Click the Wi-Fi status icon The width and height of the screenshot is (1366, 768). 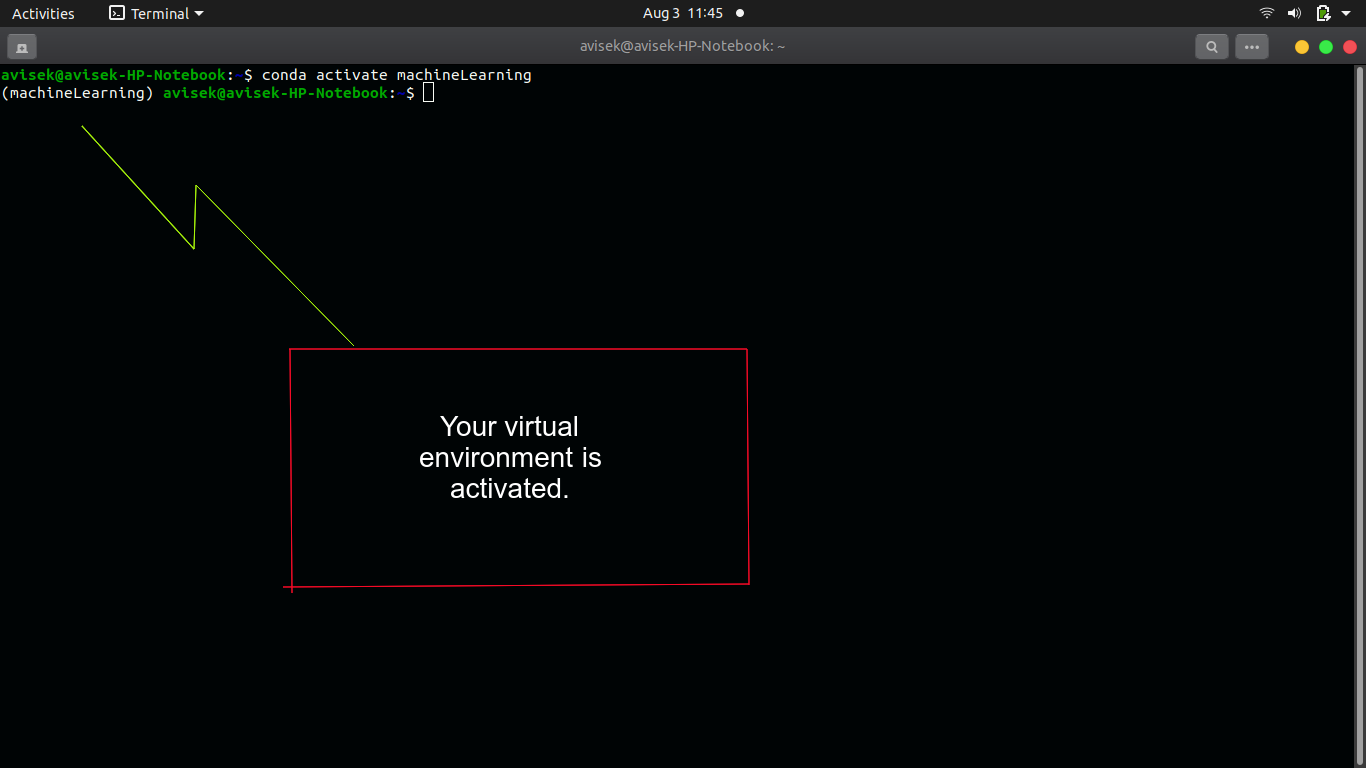pos(1267,13)
